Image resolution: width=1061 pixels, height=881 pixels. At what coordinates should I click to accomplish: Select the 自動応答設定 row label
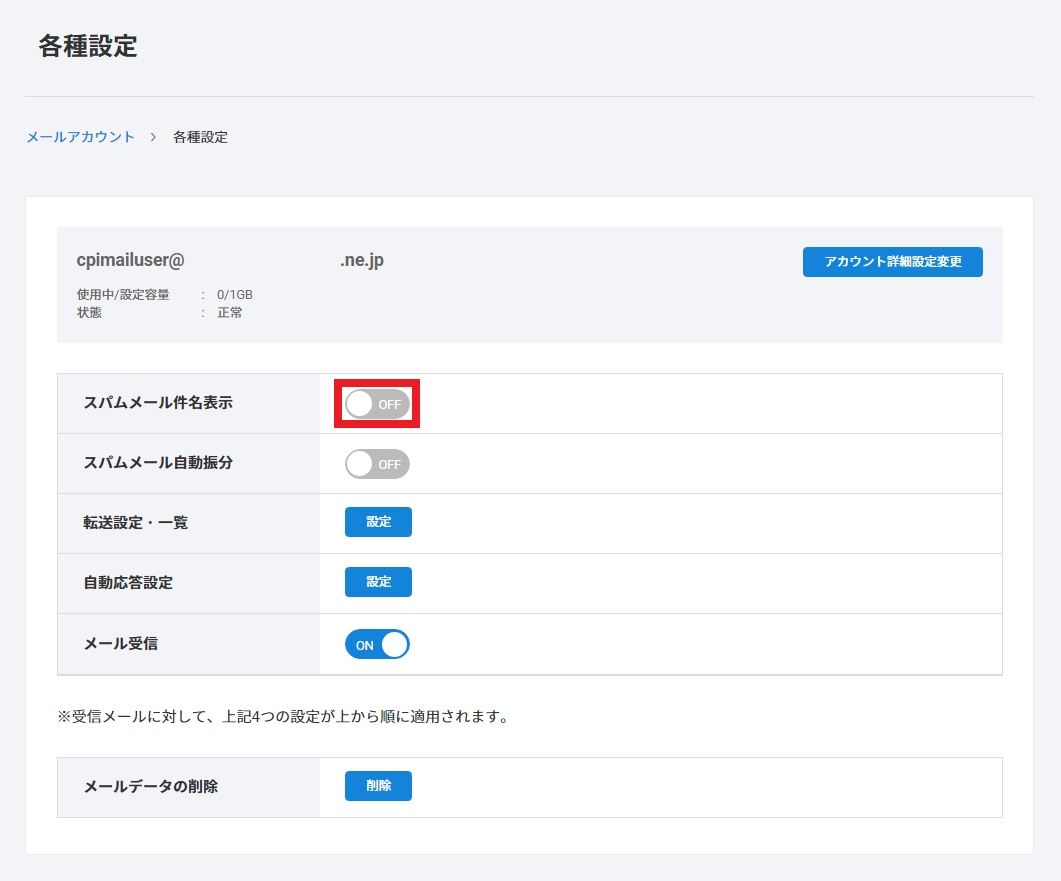[128, 583]
